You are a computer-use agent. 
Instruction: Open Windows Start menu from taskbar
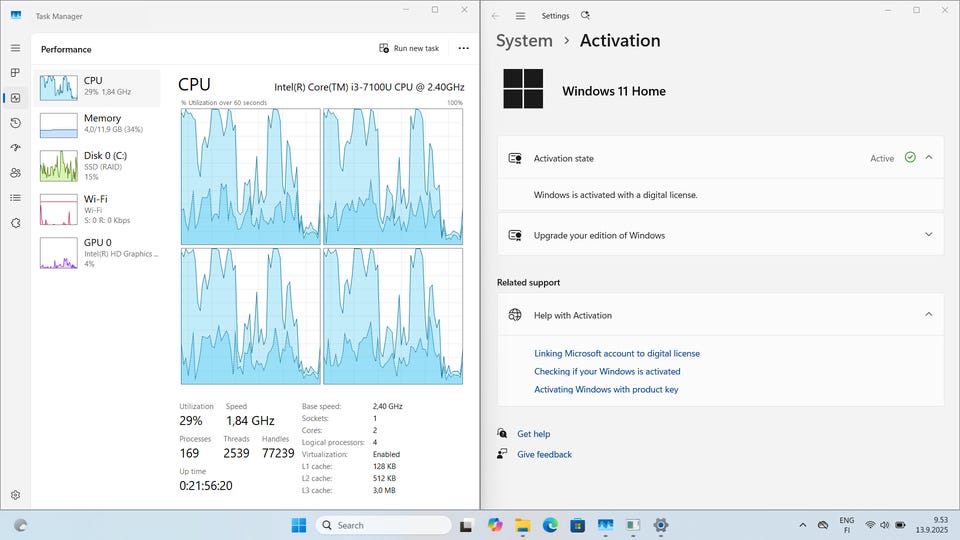coord(298,525)
